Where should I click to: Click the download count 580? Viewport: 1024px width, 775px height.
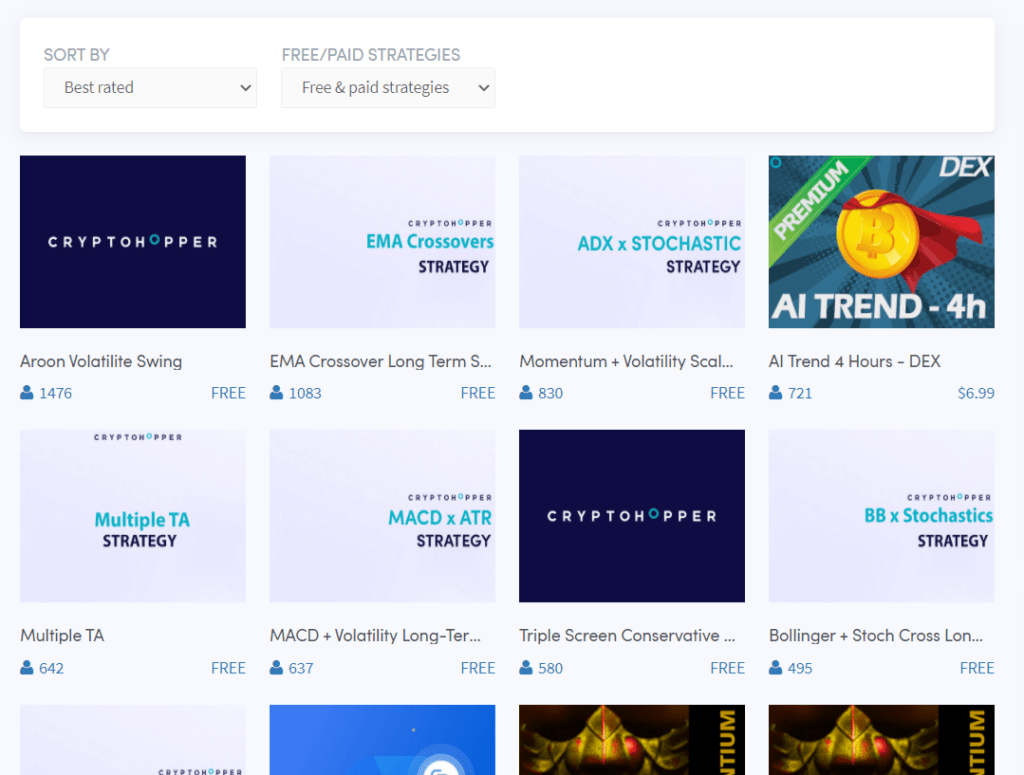point(550,668)
